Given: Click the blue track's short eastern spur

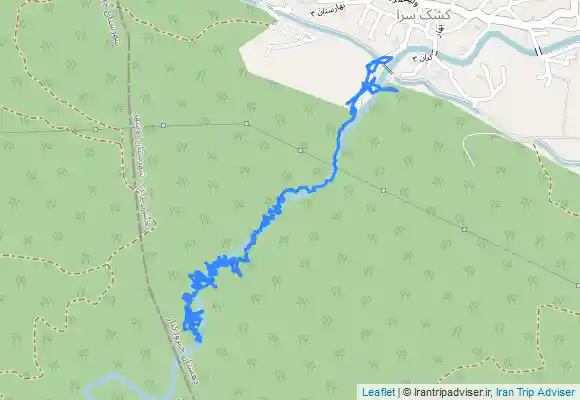Looking at the screenshot, I should click(387, 88).
